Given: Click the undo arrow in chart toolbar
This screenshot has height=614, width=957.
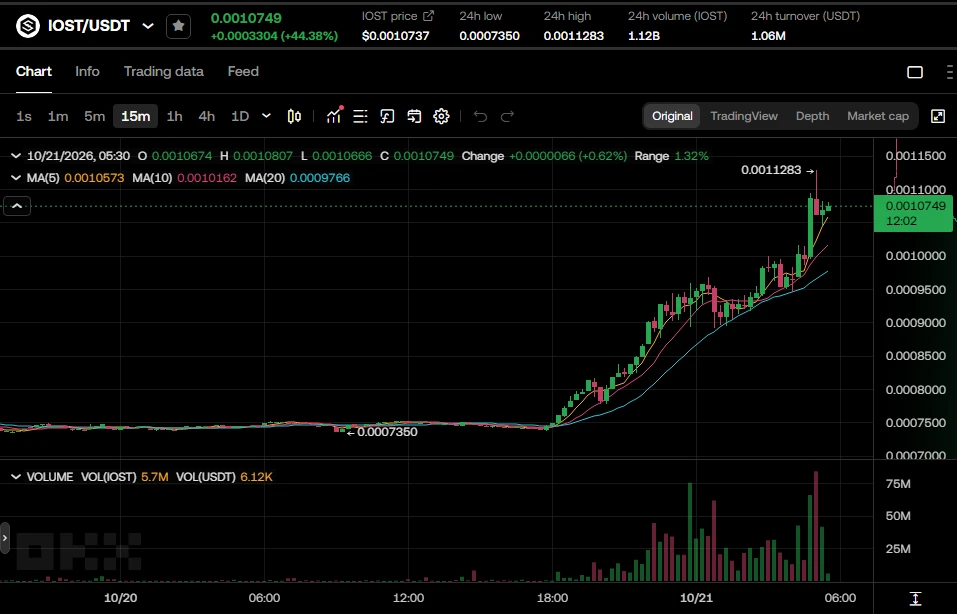Looking at the screenshot, I should [480, 116].
